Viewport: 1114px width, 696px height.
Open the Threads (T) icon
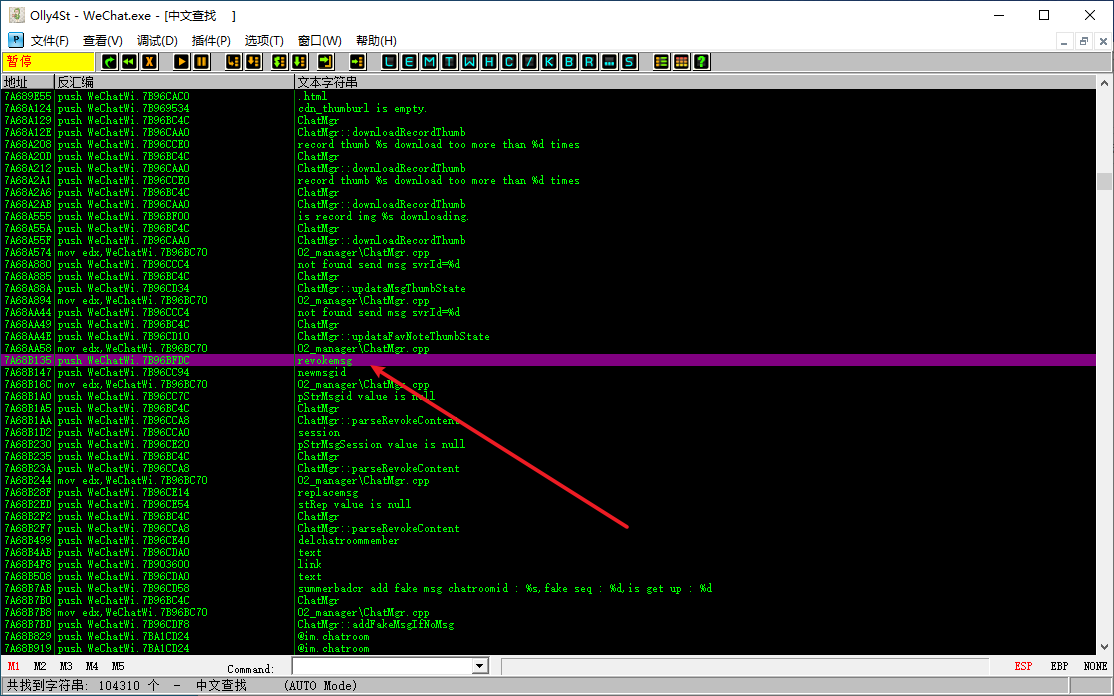(449, 62)
